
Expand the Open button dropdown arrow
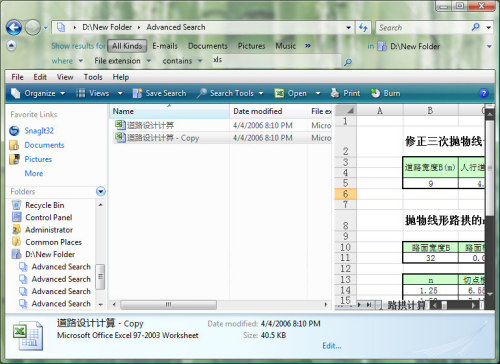318,93
